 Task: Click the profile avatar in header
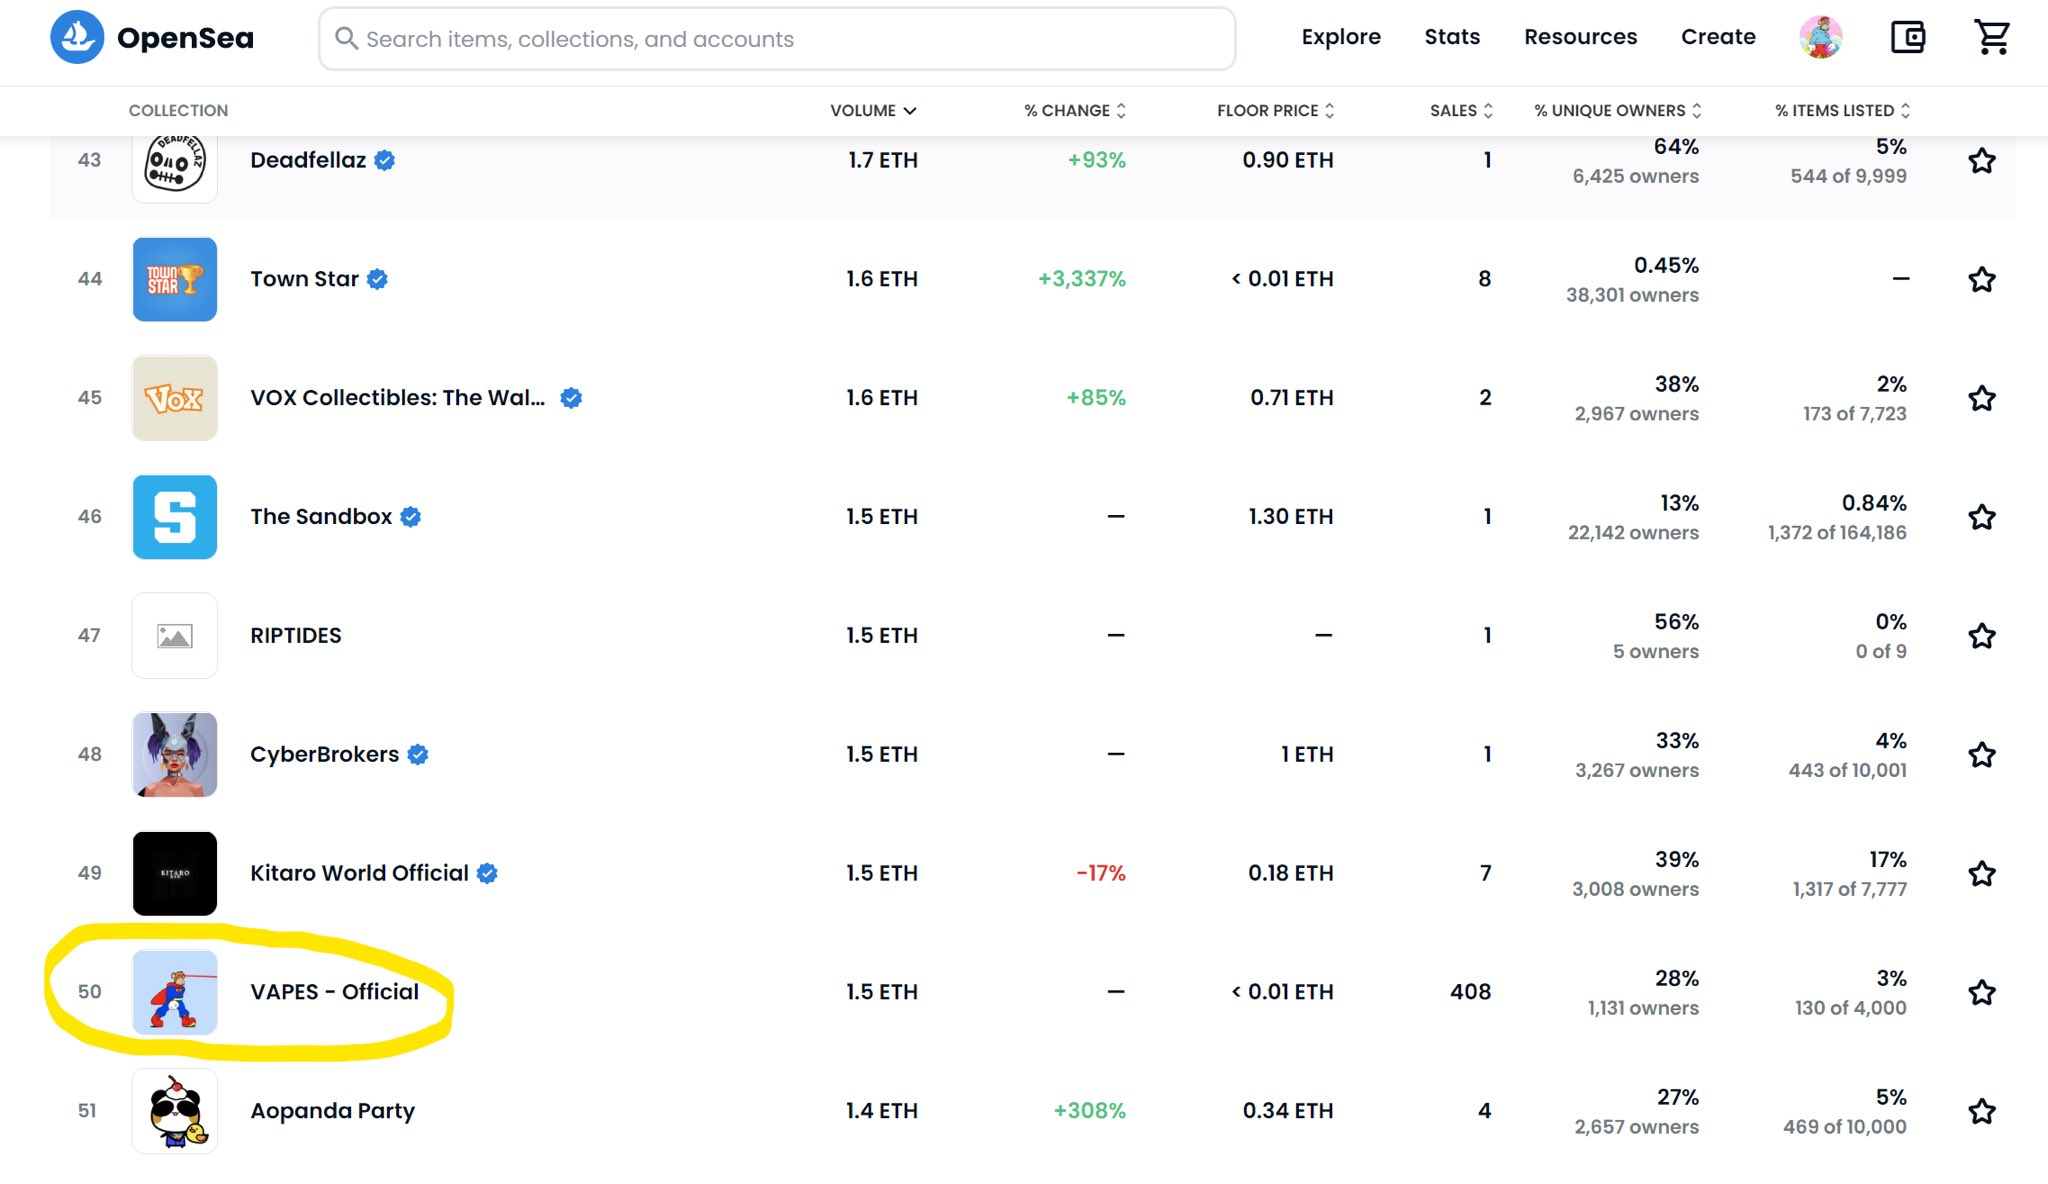click(1821, 38)
